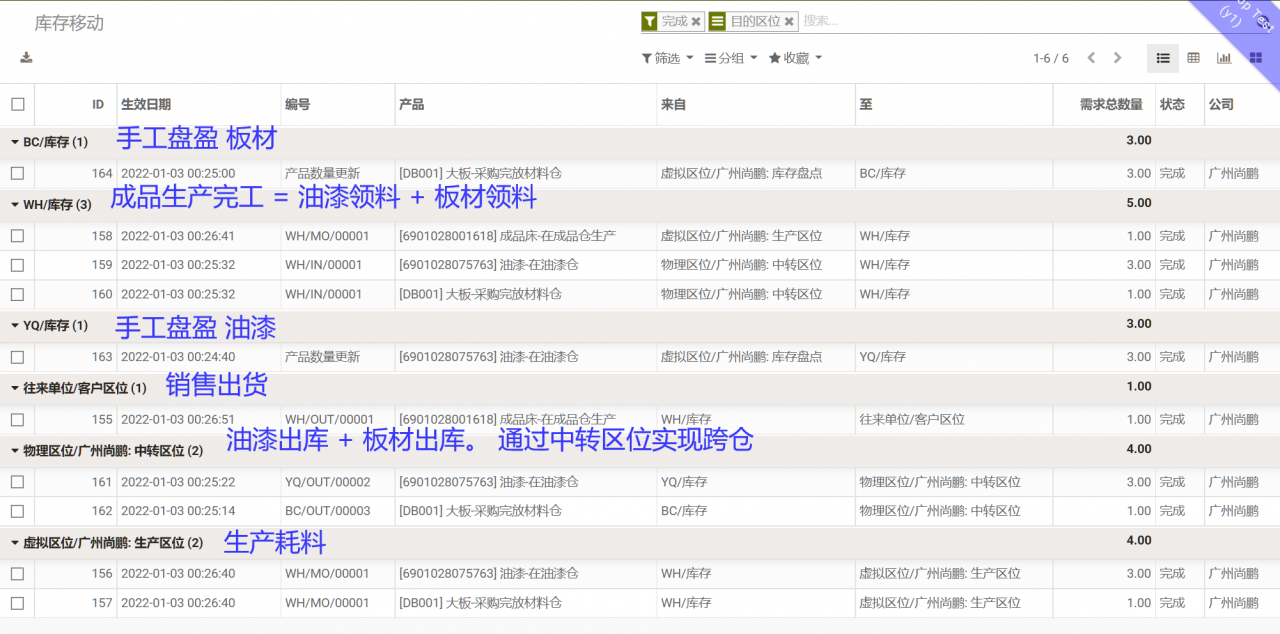Click BC/库存 source cell in row 162
The width and height of the screenshot is (1280, 634).
tap(684, 511)
